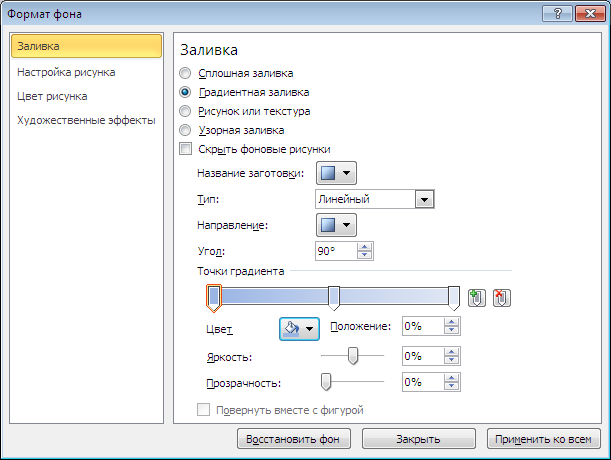Open the gradient direction swatch (Направление)
Viewport: 611px width, 460px height.
pos(336,225)
